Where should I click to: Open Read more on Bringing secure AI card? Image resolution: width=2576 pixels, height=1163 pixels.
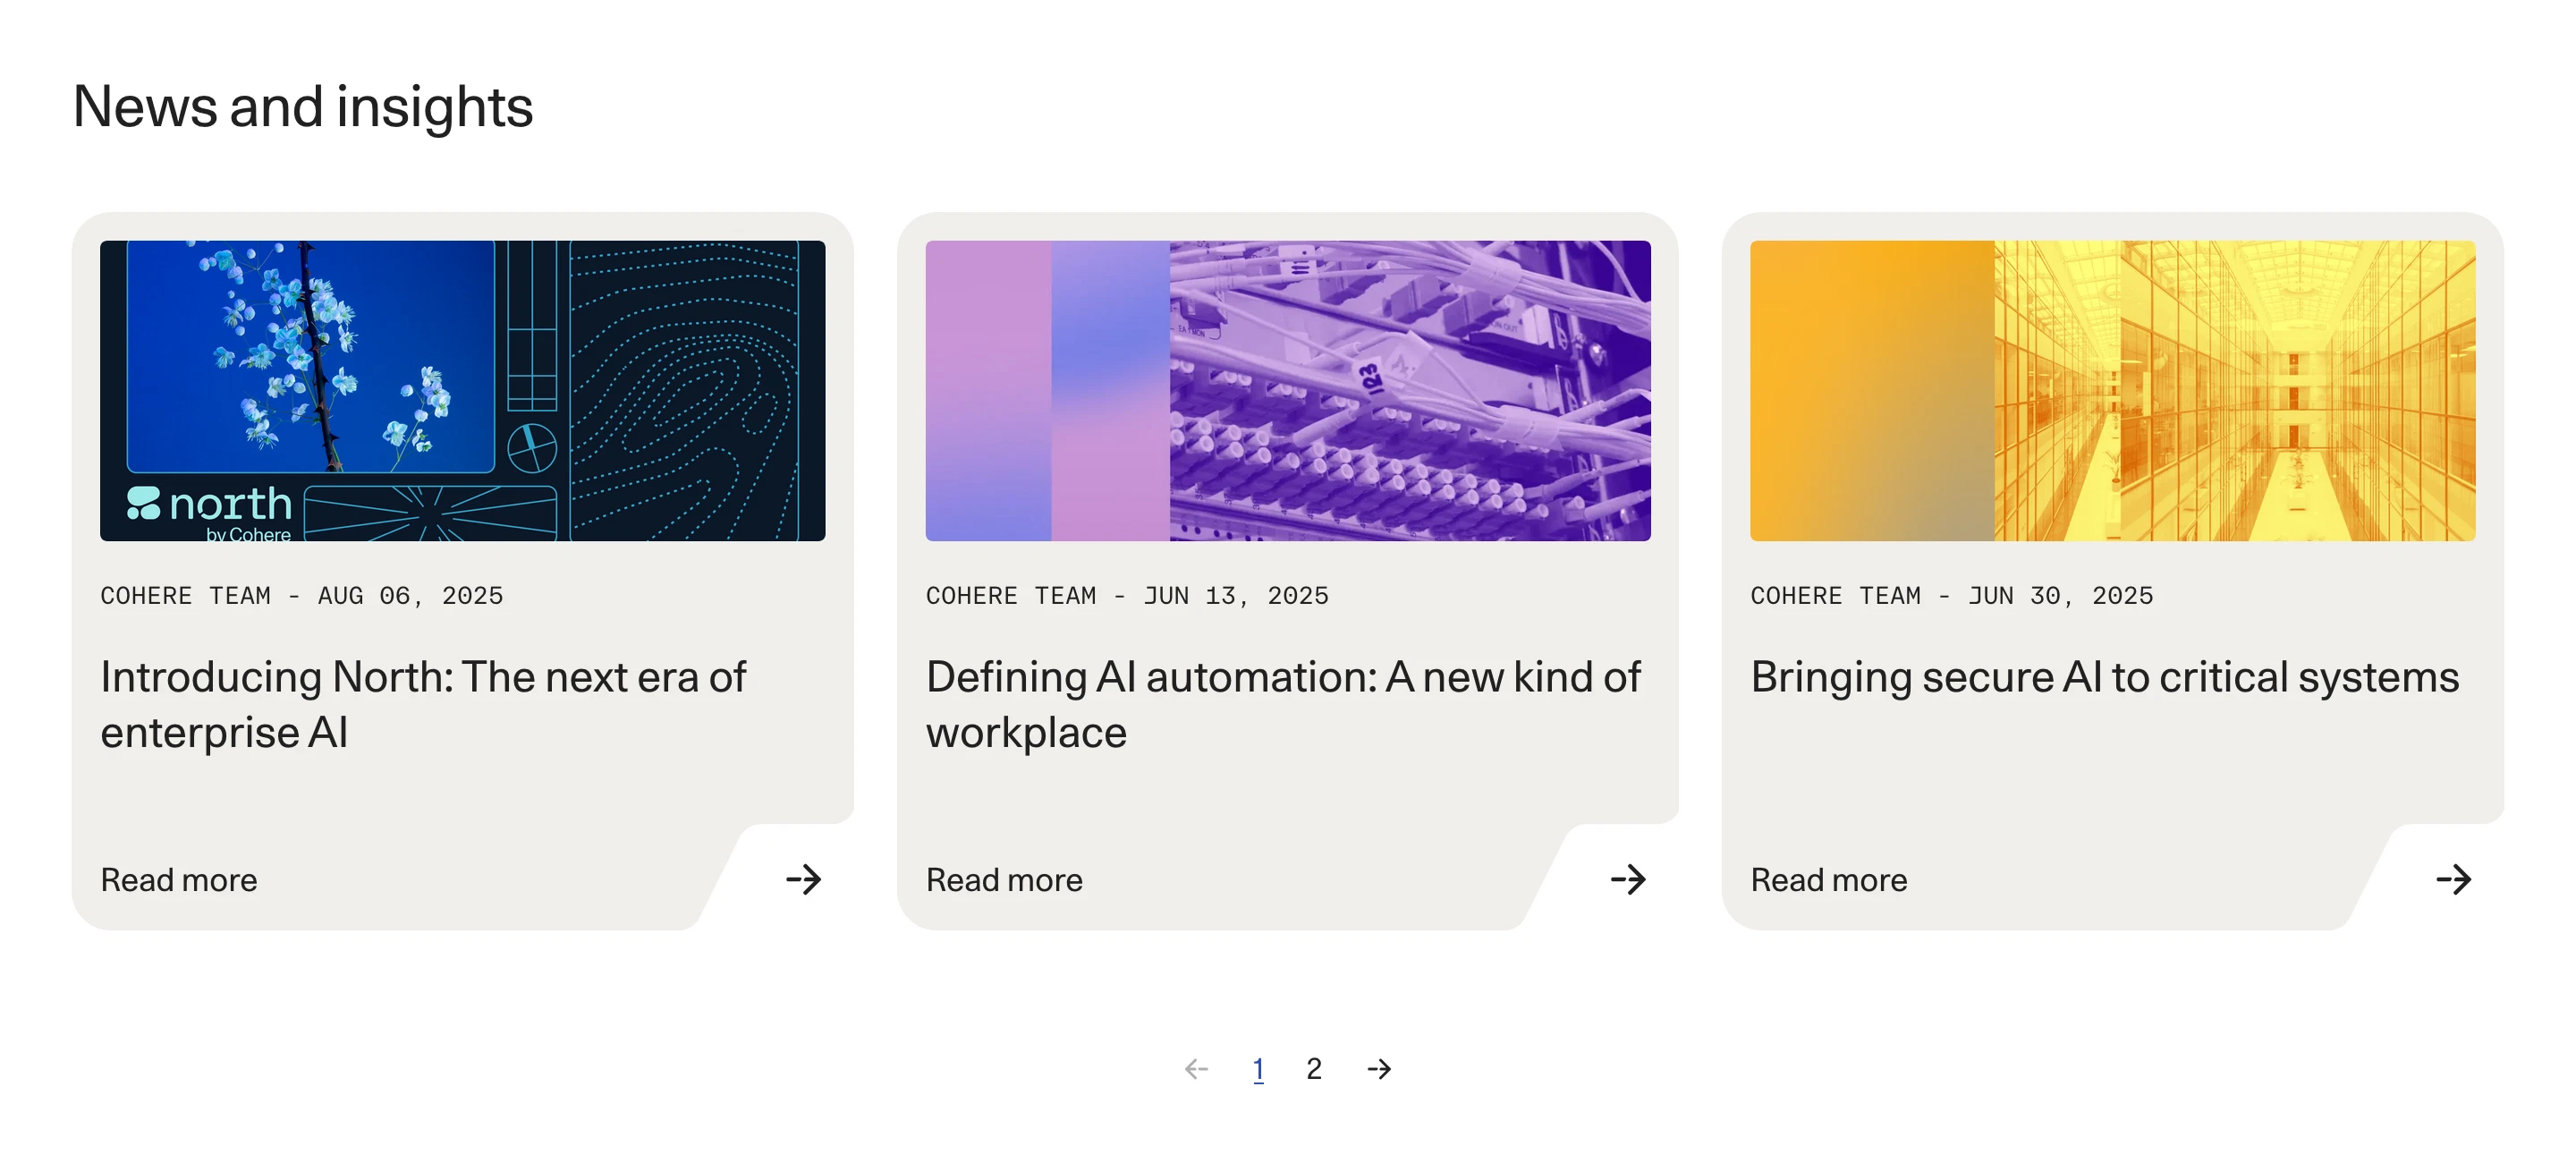click(1829, 880)
